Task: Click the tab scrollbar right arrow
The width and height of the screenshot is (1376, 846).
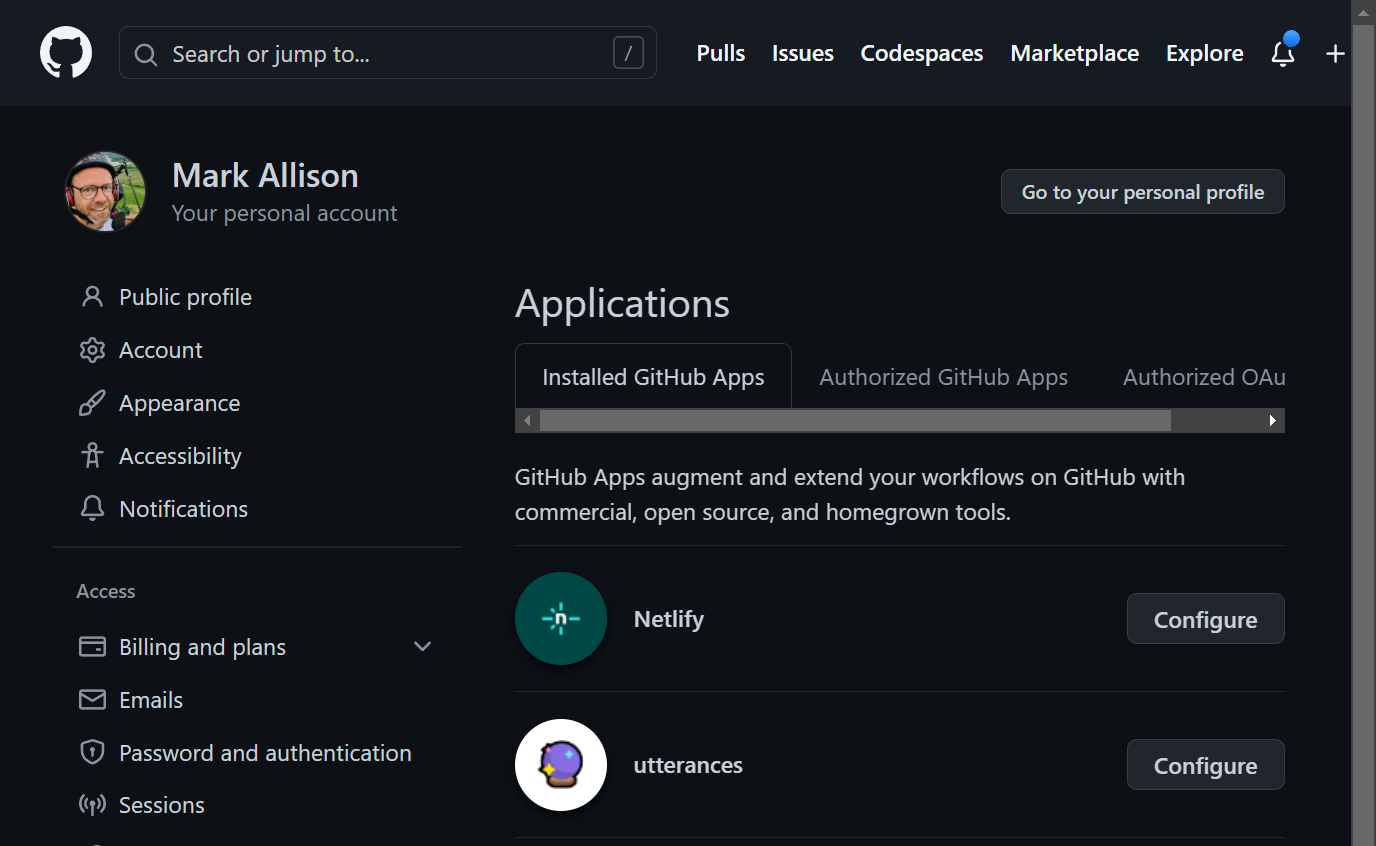Action: [x=1273, y=421]
